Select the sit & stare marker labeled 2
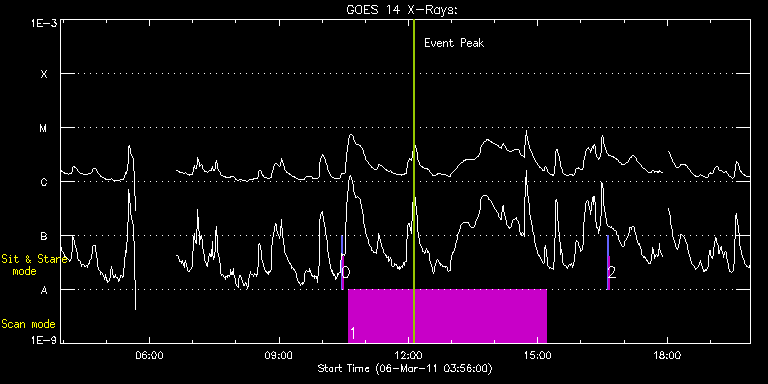The height and width of the screenshot is (384, 768). (x=608, y=263)
